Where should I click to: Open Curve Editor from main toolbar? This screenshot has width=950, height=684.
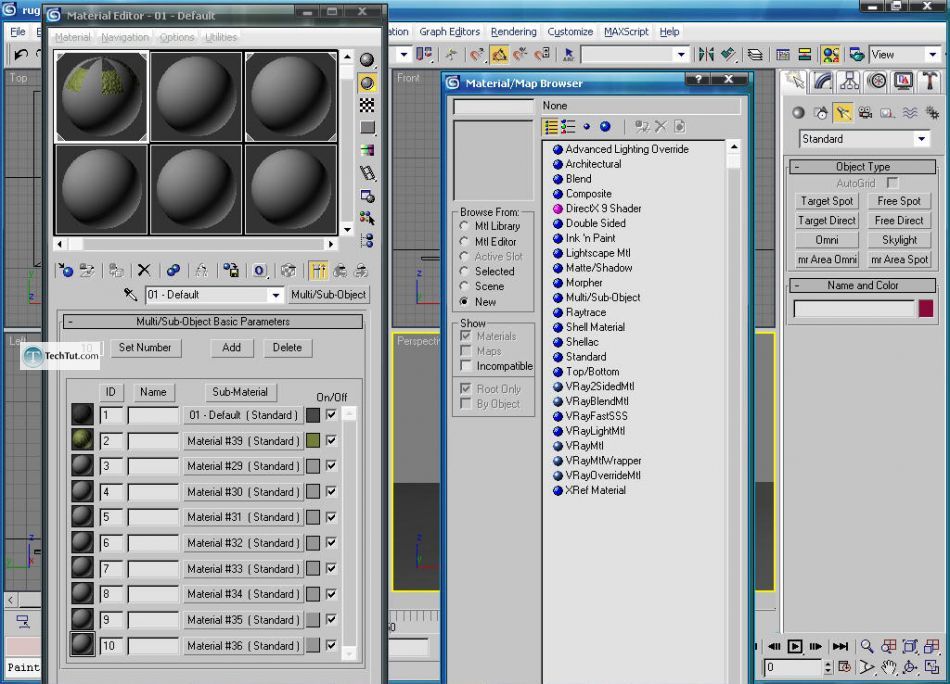coord(783,55)
